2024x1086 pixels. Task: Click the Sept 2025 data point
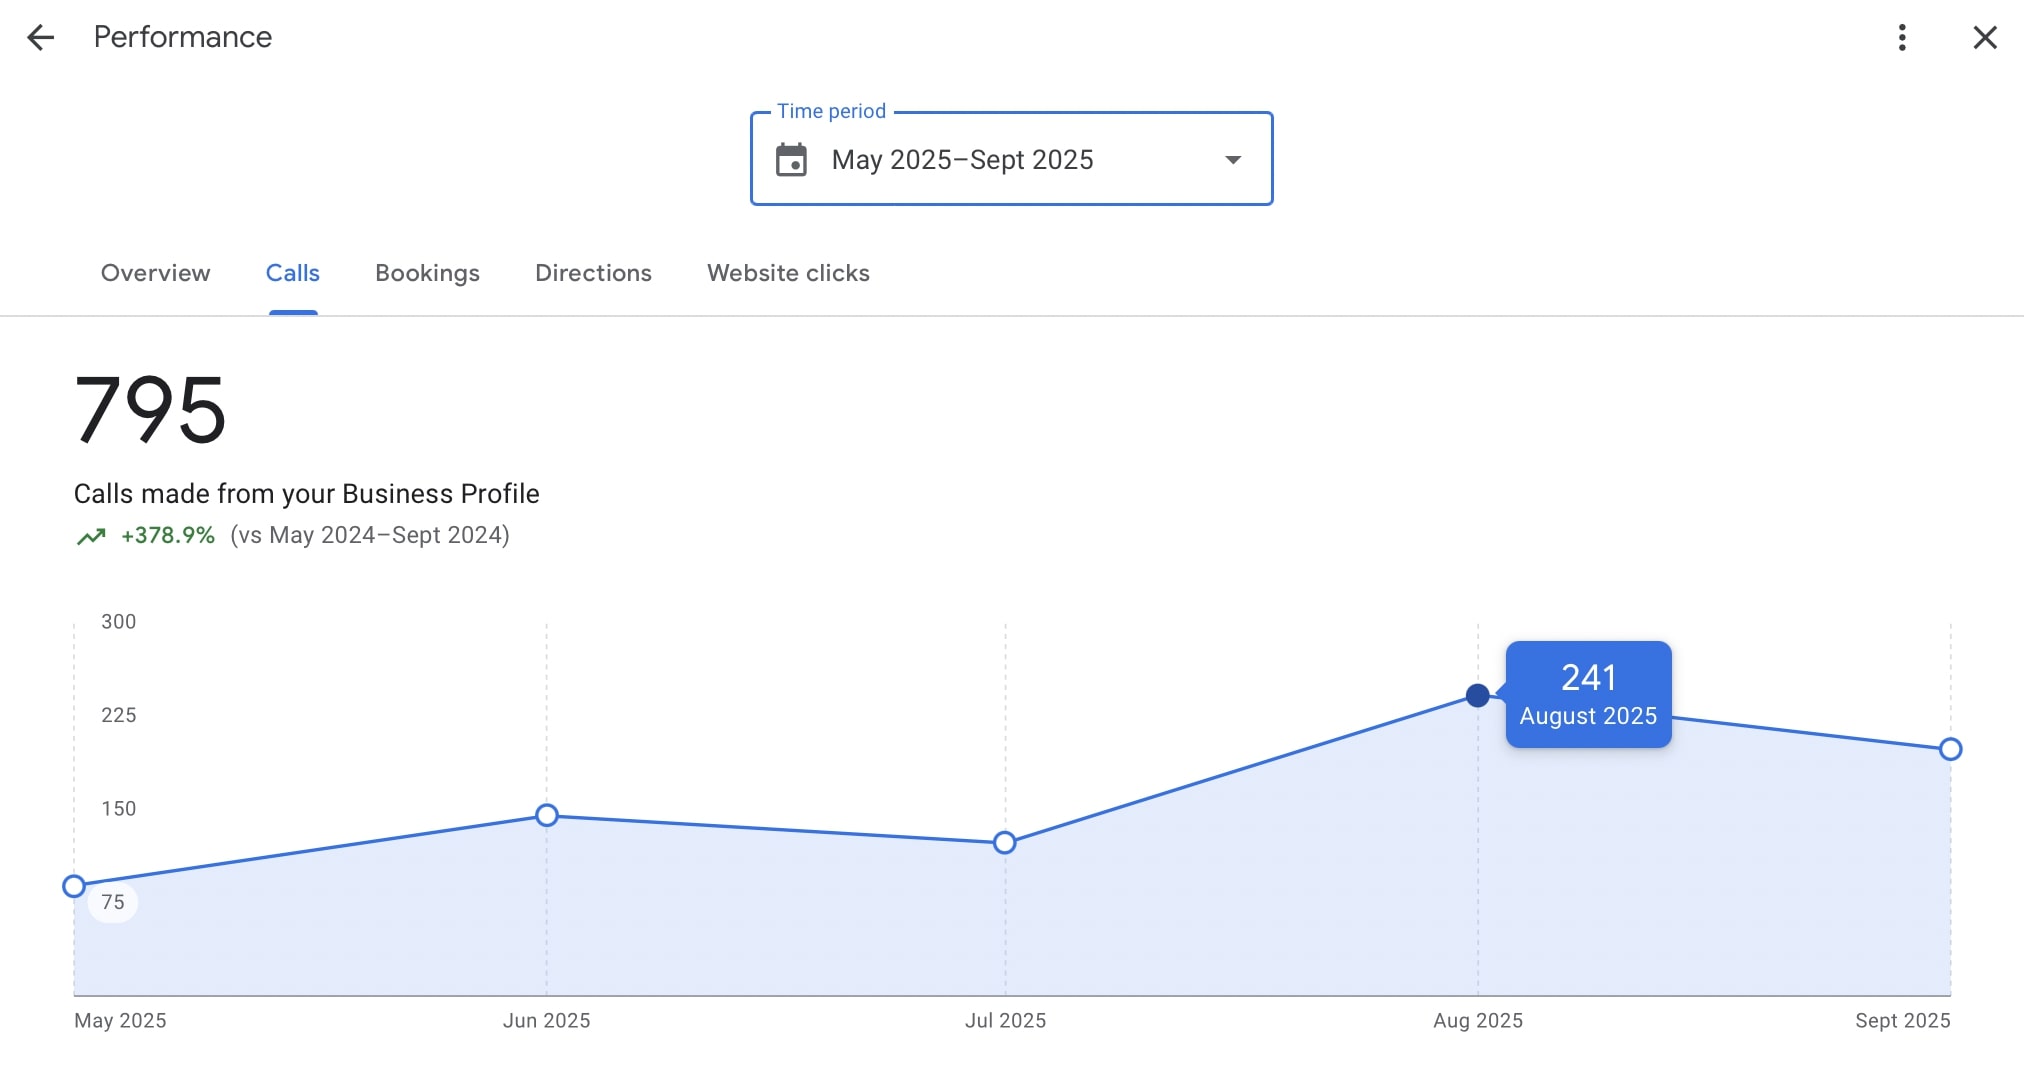pos(1950,749)
